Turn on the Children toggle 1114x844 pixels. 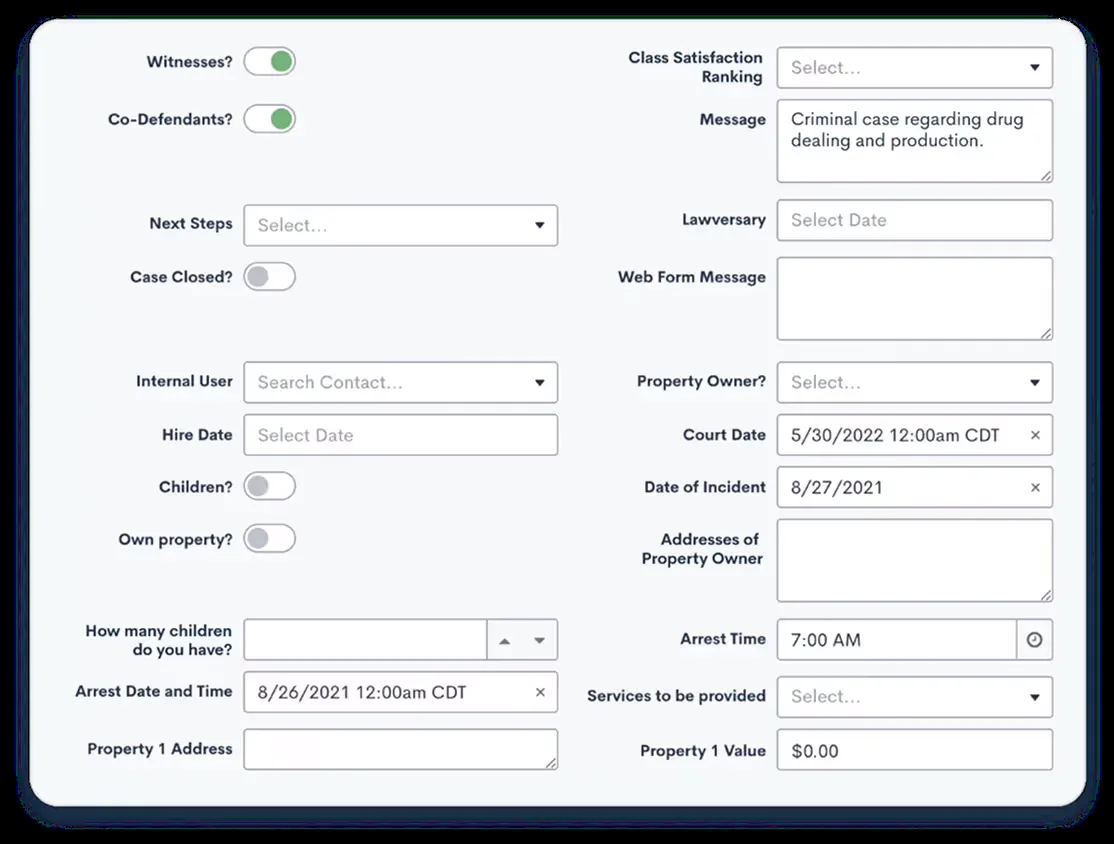(x=270, y=486)
